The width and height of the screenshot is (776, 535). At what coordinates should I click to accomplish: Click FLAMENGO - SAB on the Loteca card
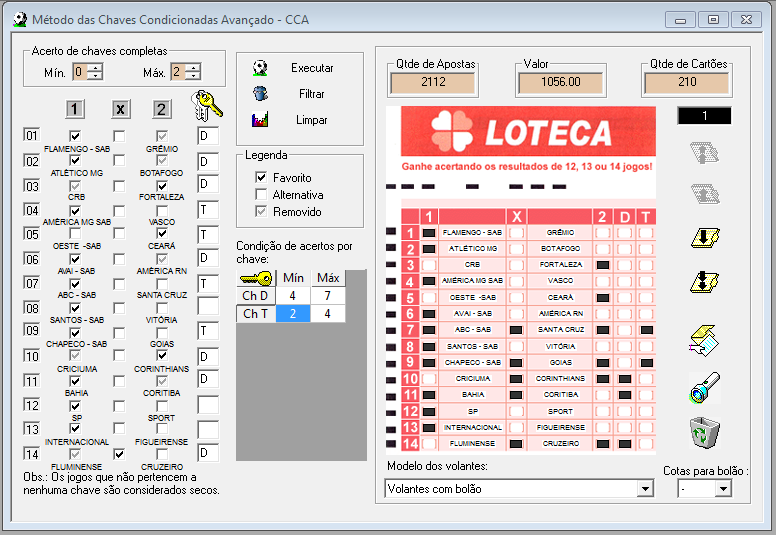[x=472, y=233]
